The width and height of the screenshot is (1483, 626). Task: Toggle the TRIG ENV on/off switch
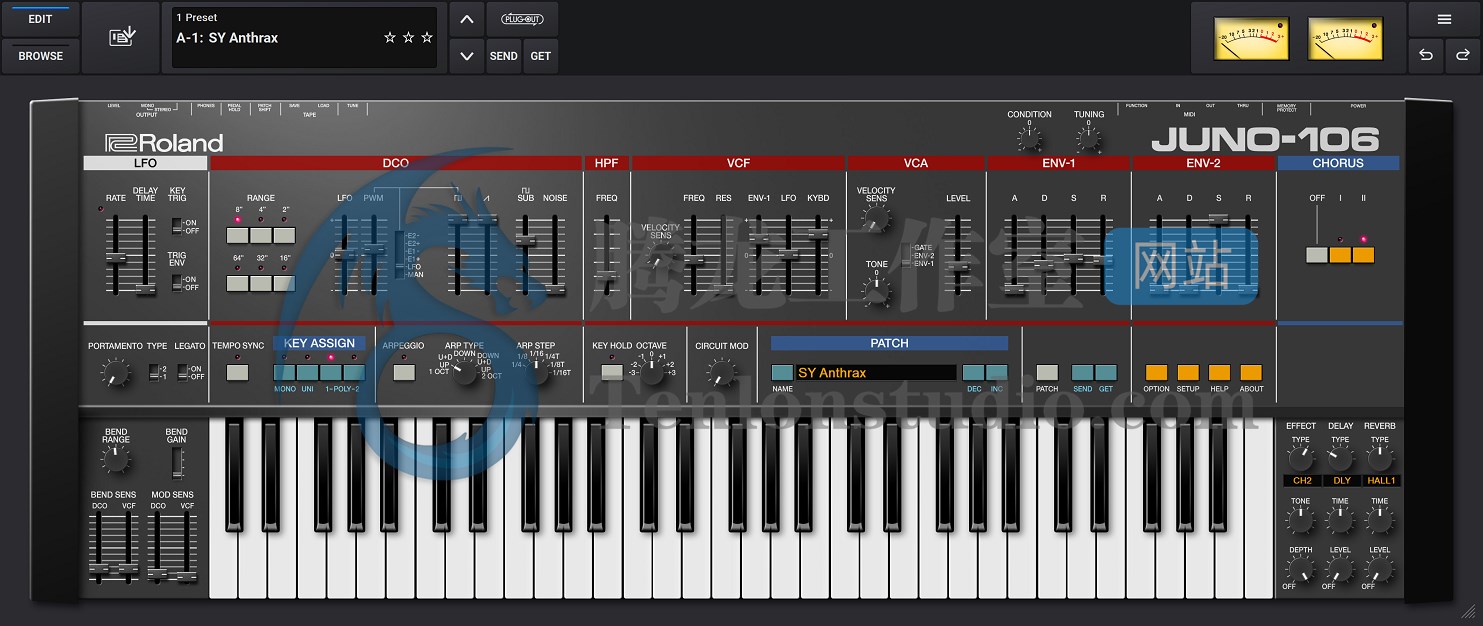[176, 283]
